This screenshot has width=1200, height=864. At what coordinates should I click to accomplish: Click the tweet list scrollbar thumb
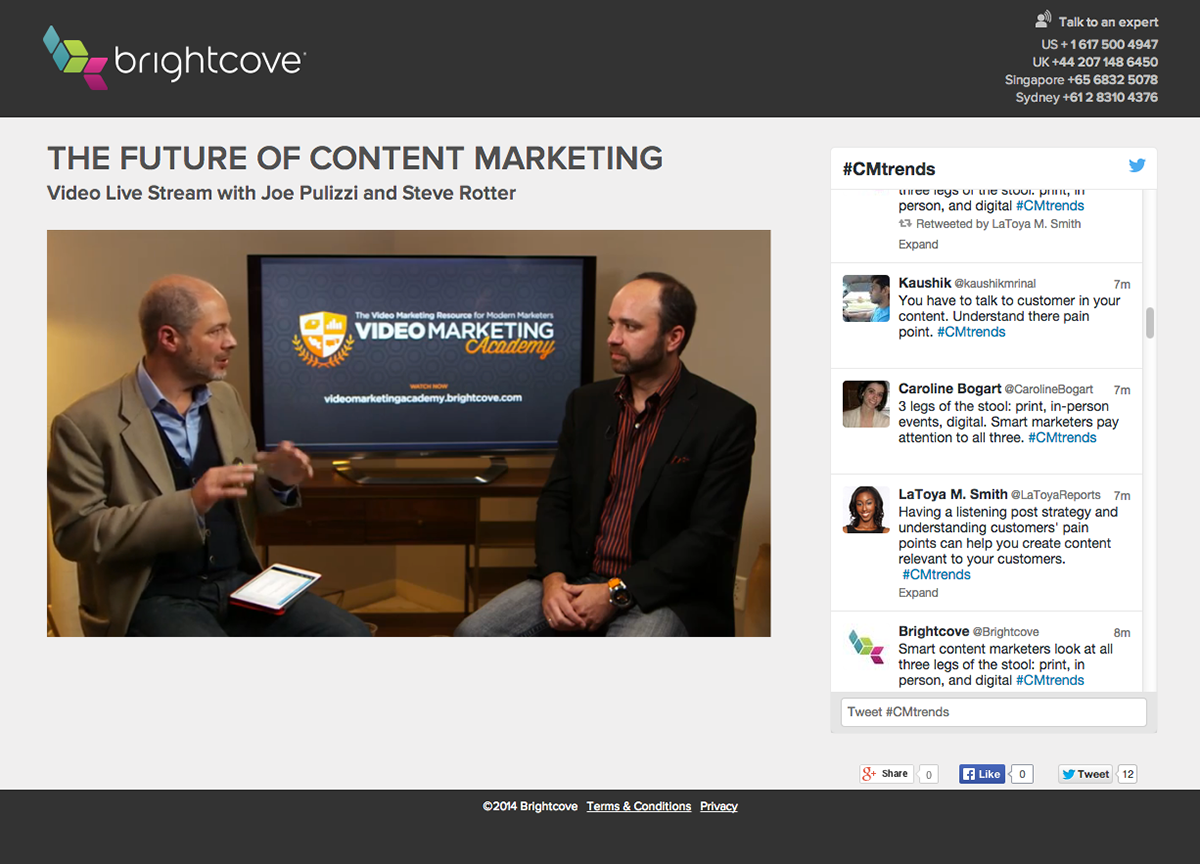1150,323
